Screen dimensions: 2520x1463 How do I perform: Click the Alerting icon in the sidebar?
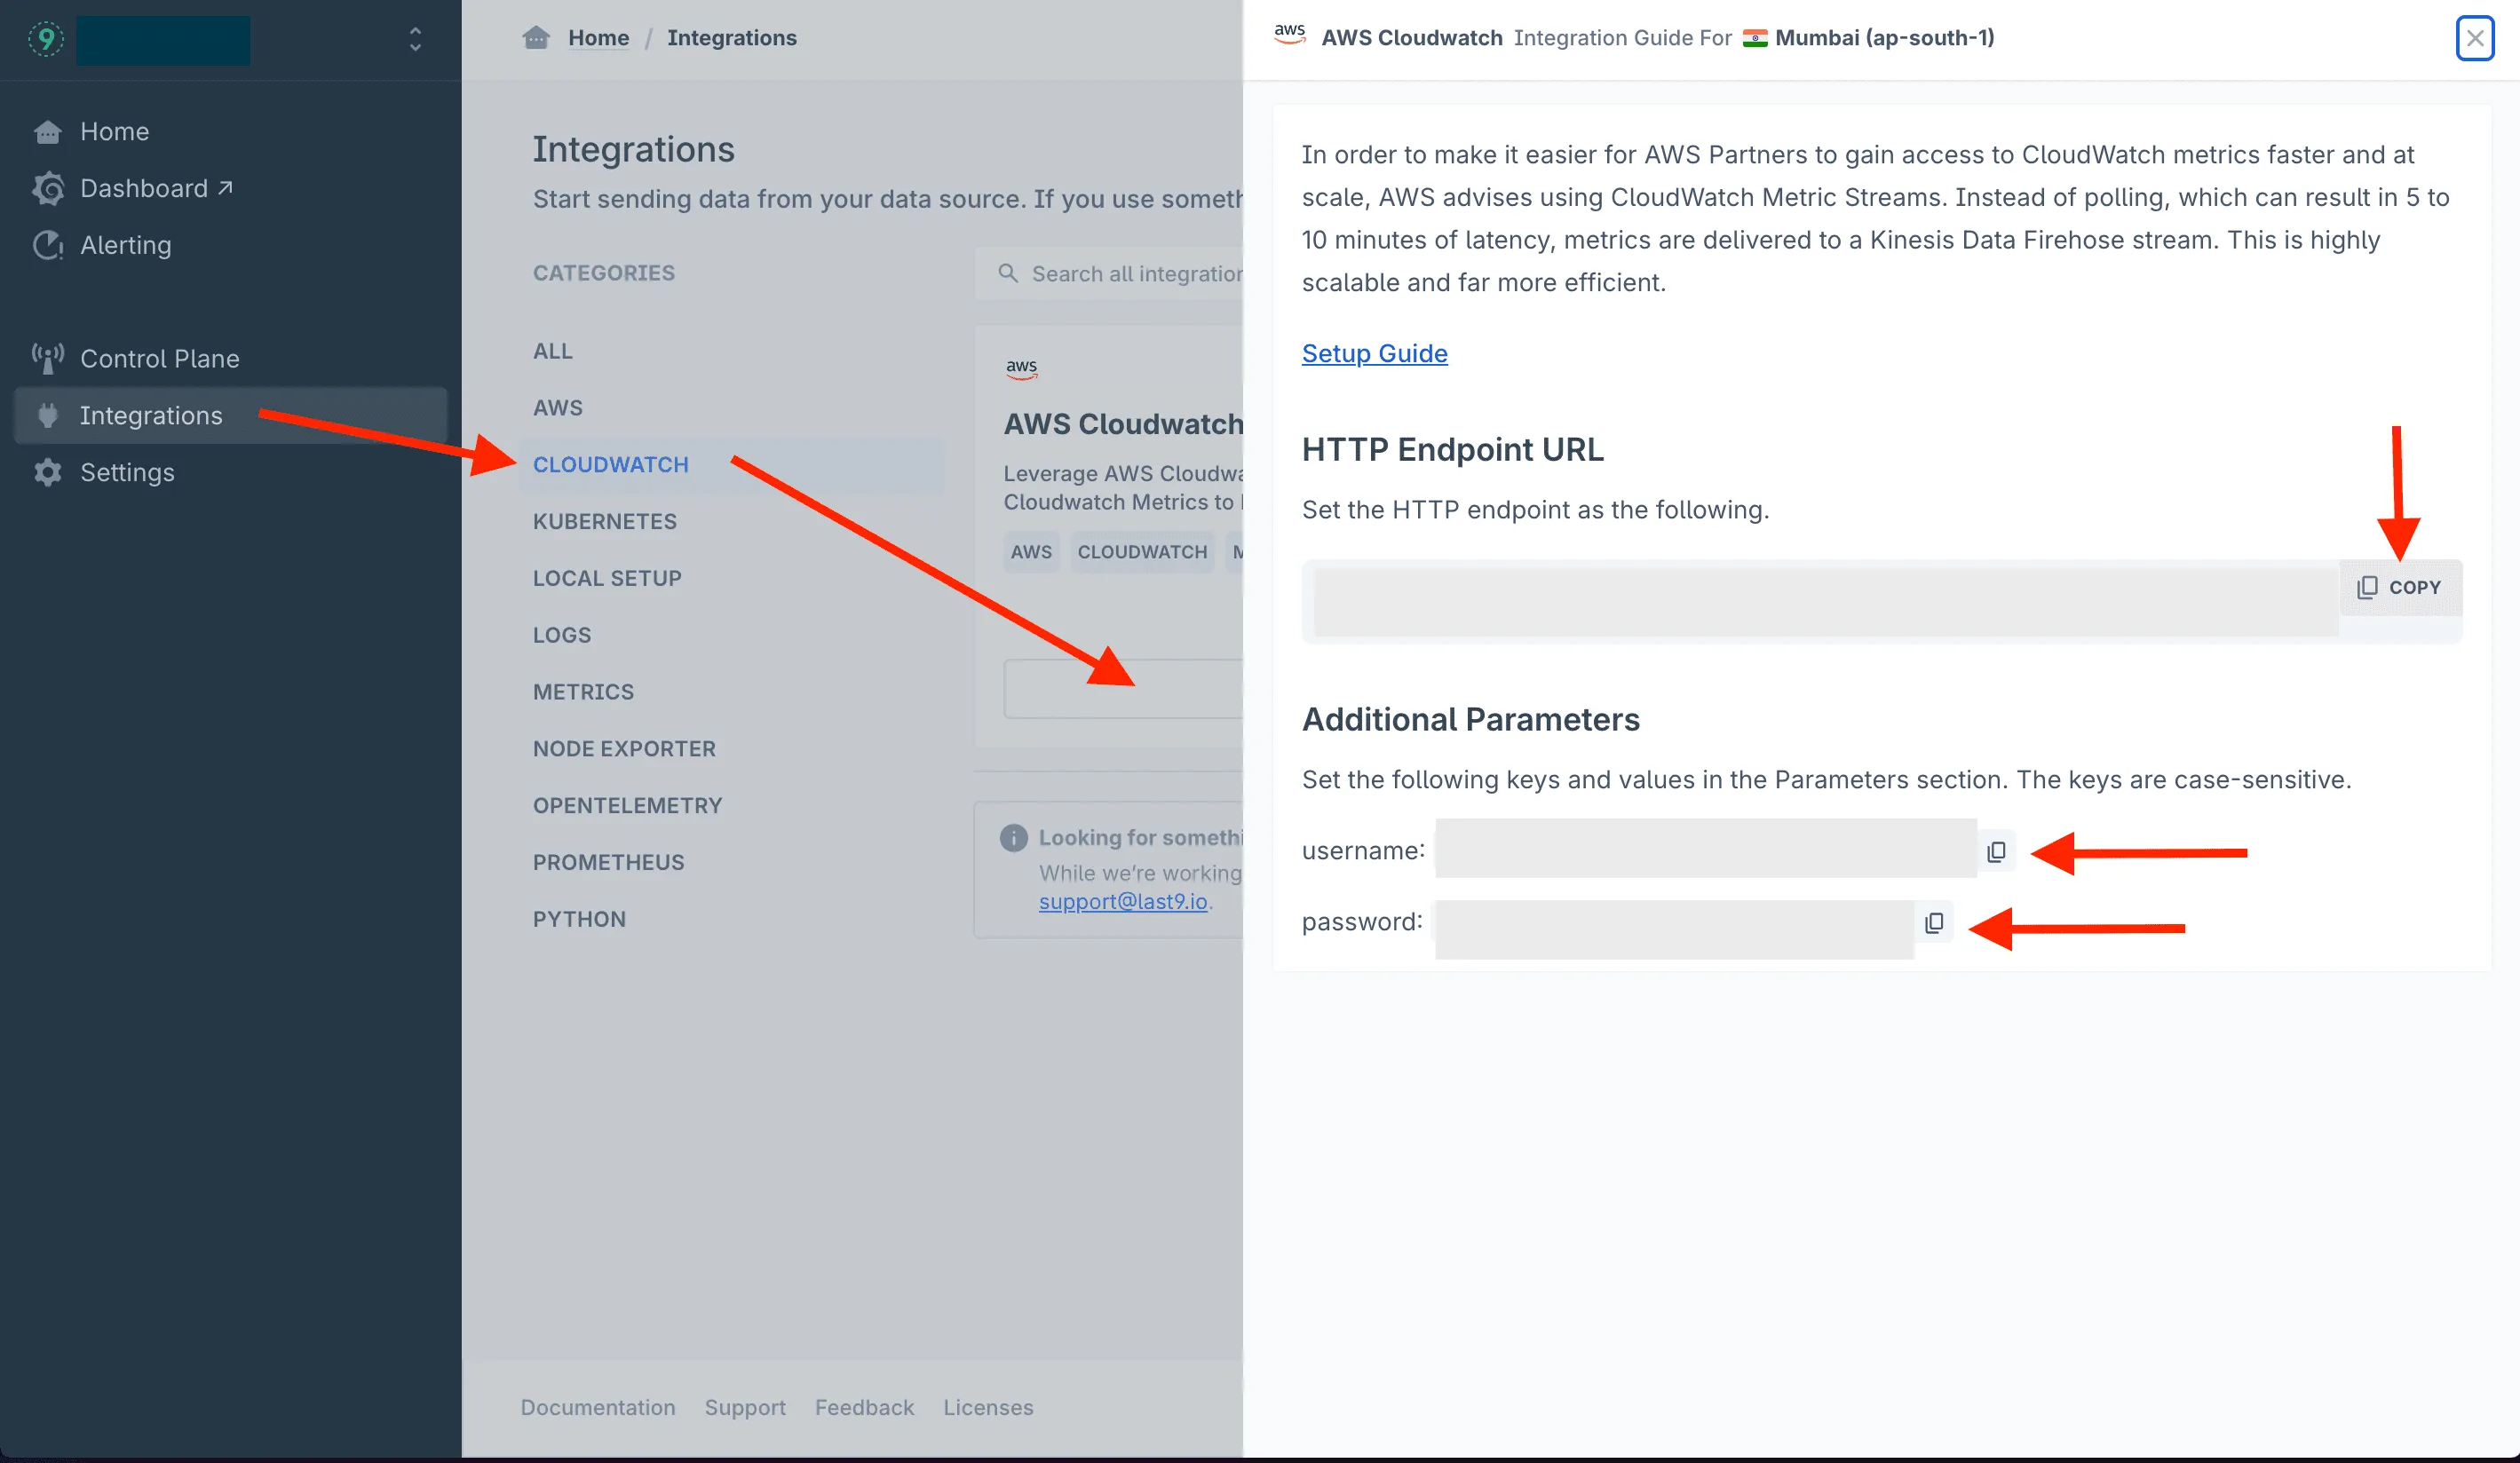[x=48, y=245]
